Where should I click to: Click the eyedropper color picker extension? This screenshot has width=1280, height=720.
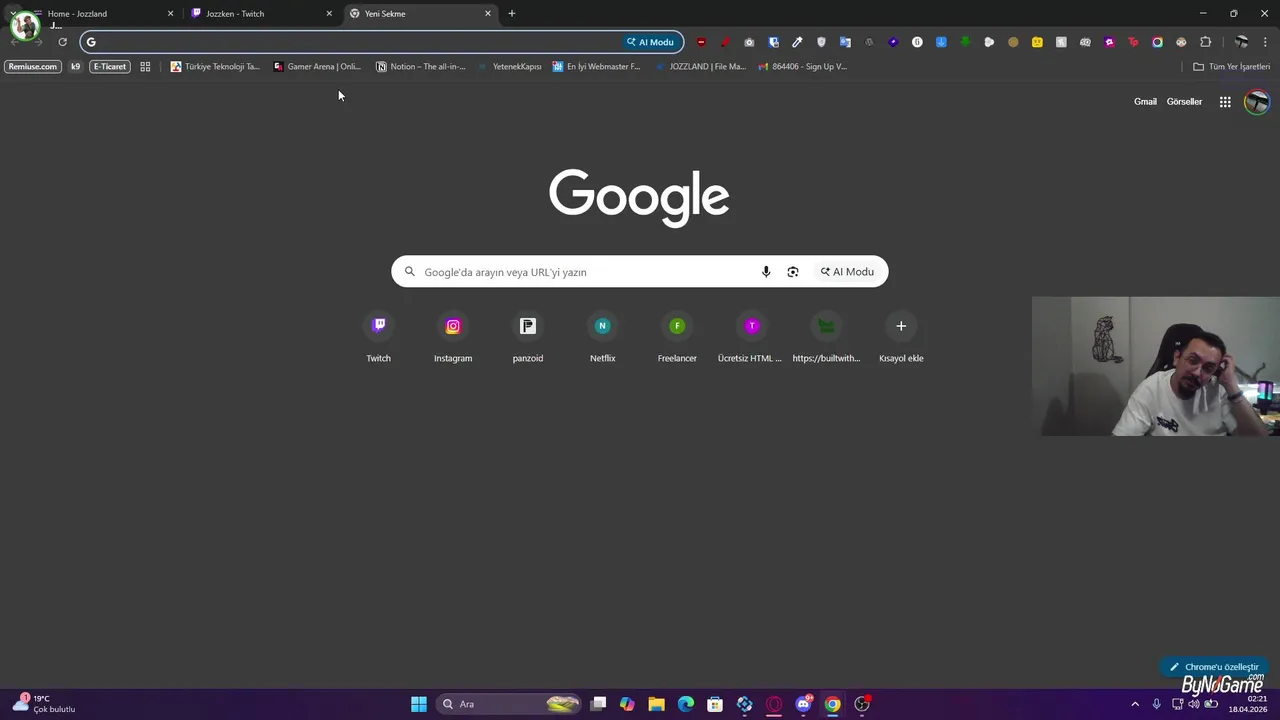click(797, 42)
